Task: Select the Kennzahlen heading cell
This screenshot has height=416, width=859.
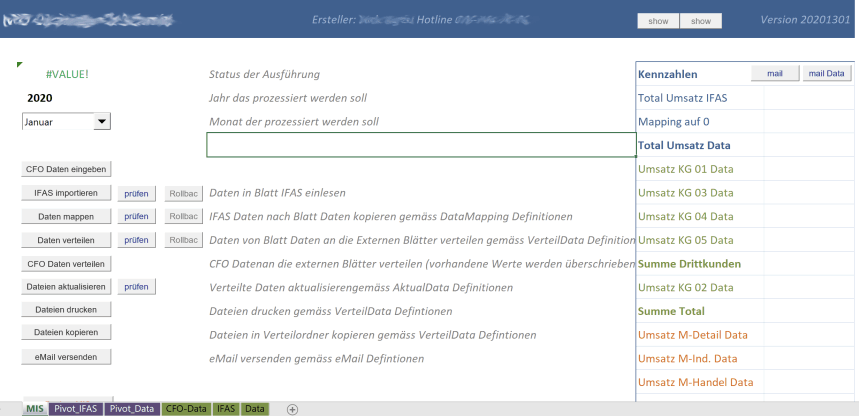Action: (x=668, y=74)
